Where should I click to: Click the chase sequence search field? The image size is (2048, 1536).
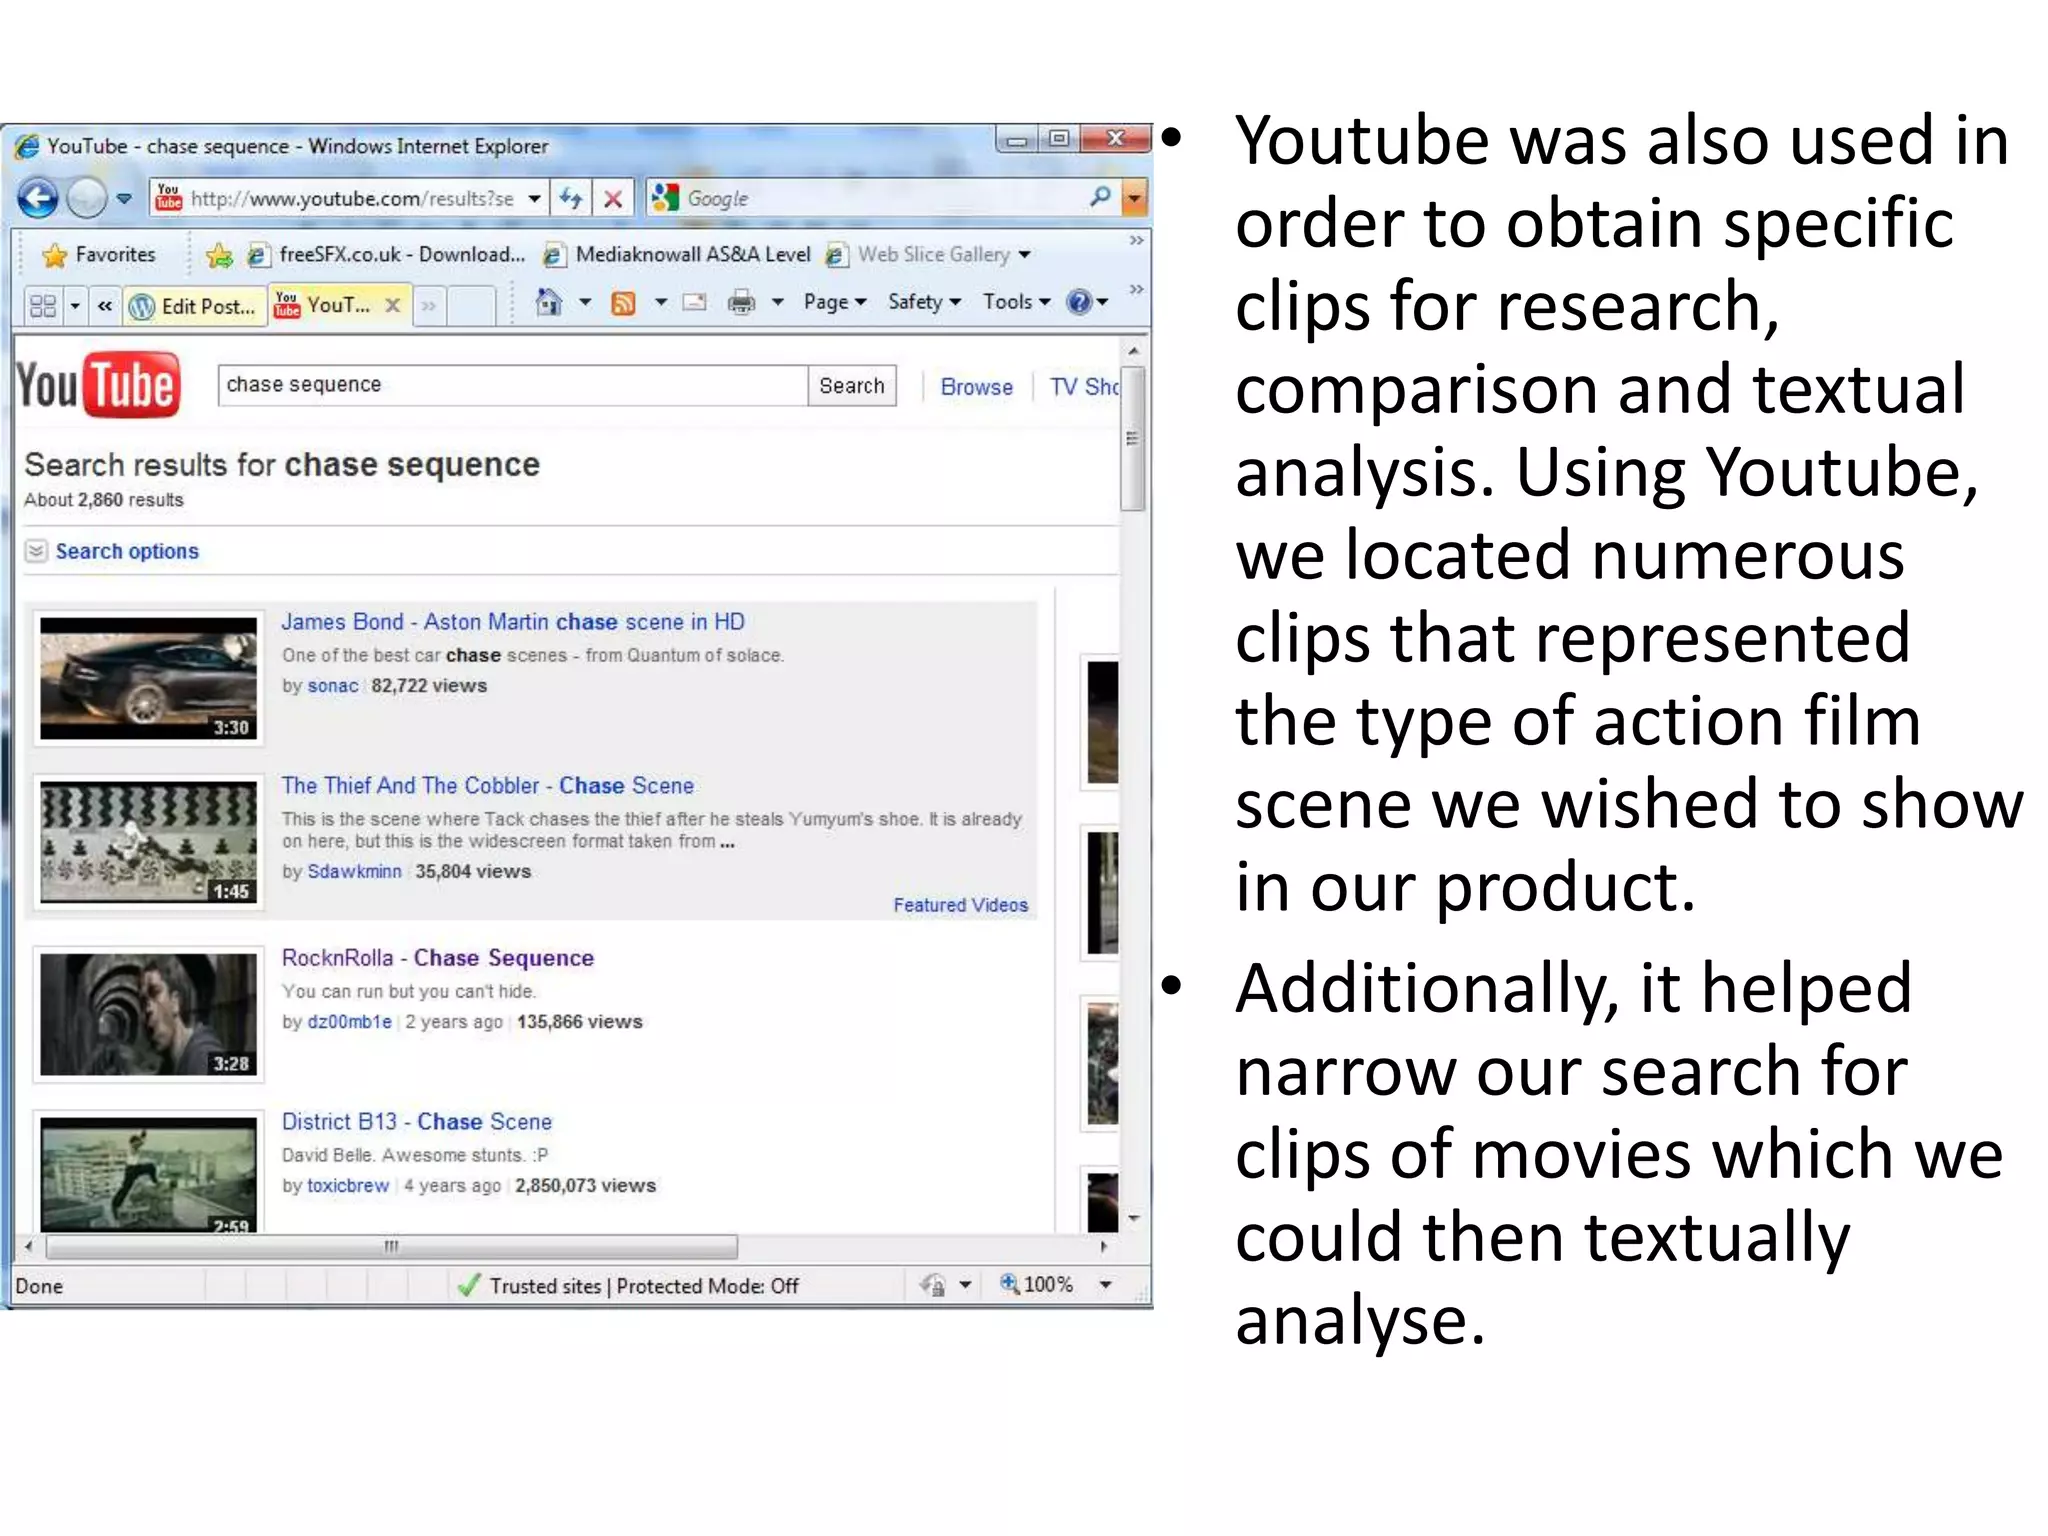tap(512, 385)
